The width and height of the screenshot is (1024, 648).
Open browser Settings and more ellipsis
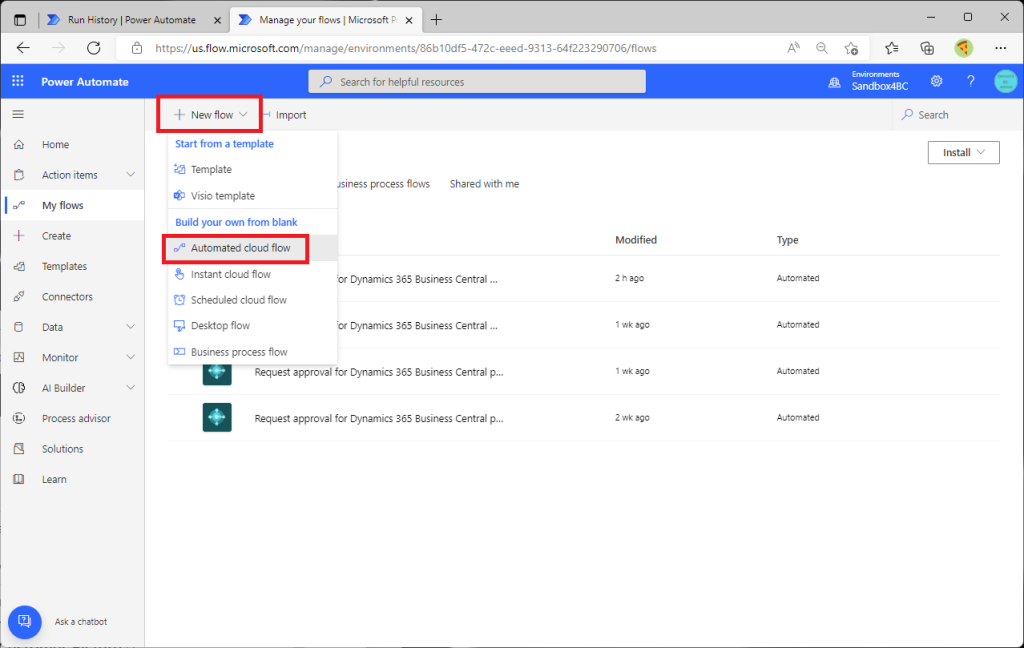point(1000,48)
